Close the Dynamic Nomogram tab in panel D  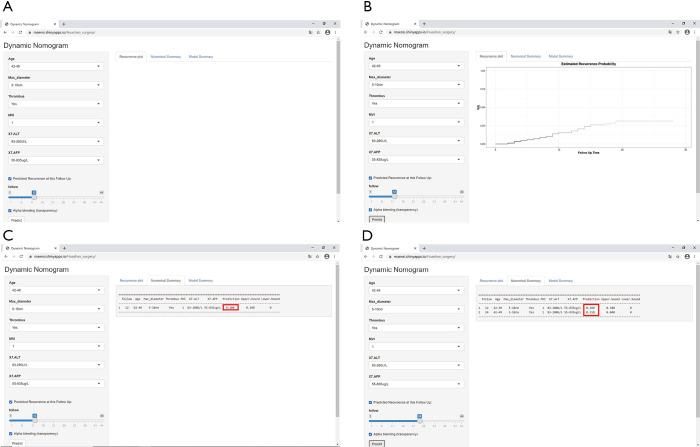[415, 247]
